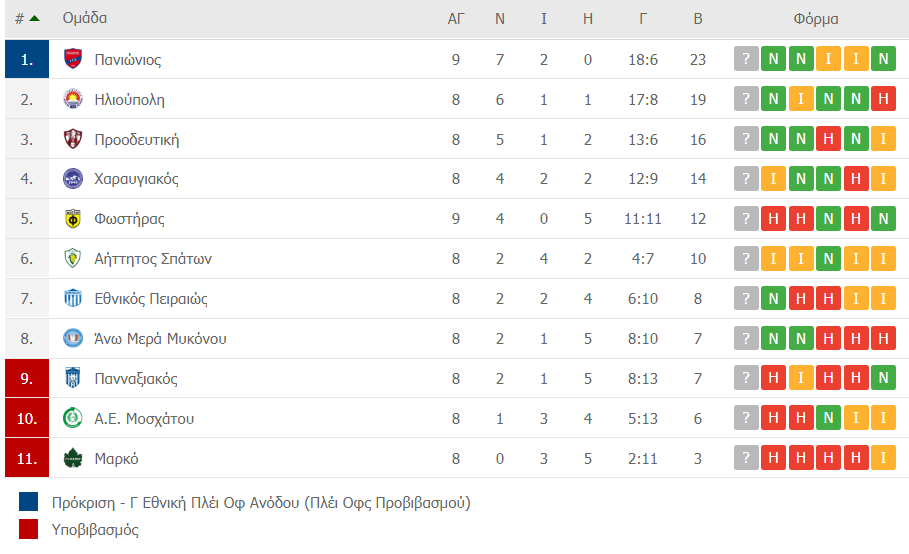Click the Α.Ε. Μοσχάτου green crest icon

coord(72,418)
